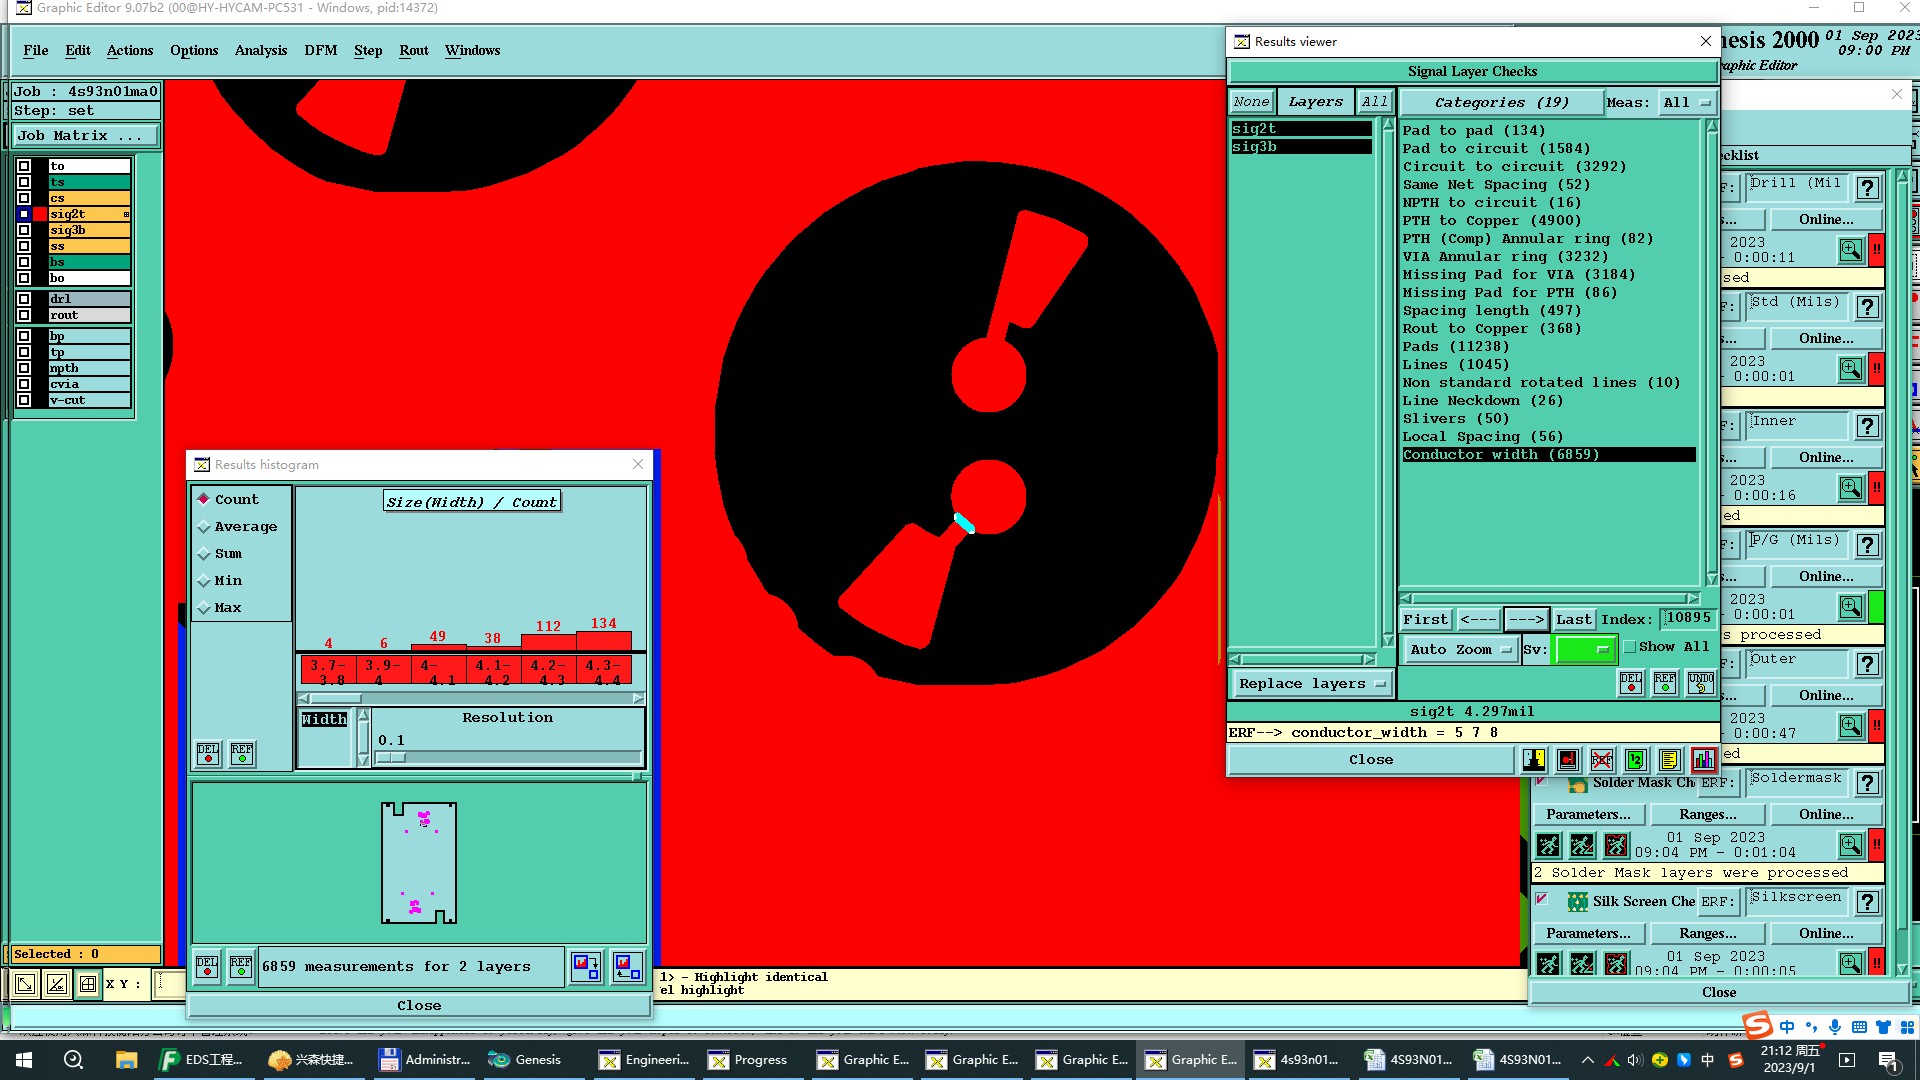Toggle visibility box for layer sig3b
Viewport: 1920px width, 1080px height.
click(x=24, y=230)
